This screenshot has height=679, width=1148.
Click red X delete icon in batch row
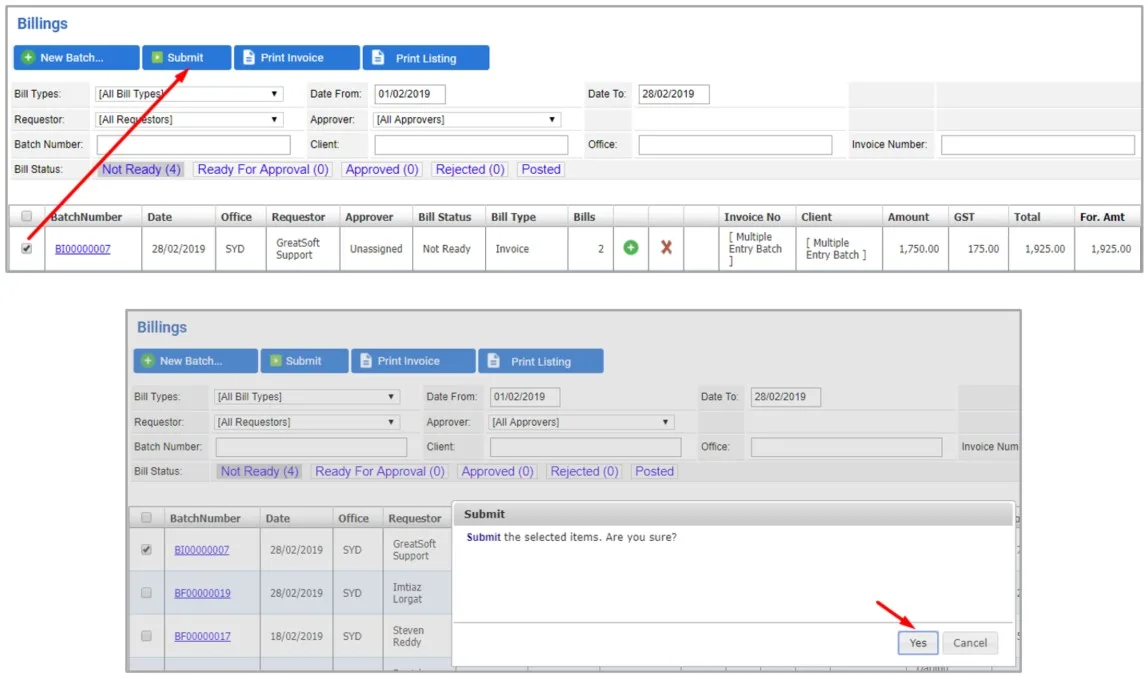pyautogui.click(x=666, y=248)
